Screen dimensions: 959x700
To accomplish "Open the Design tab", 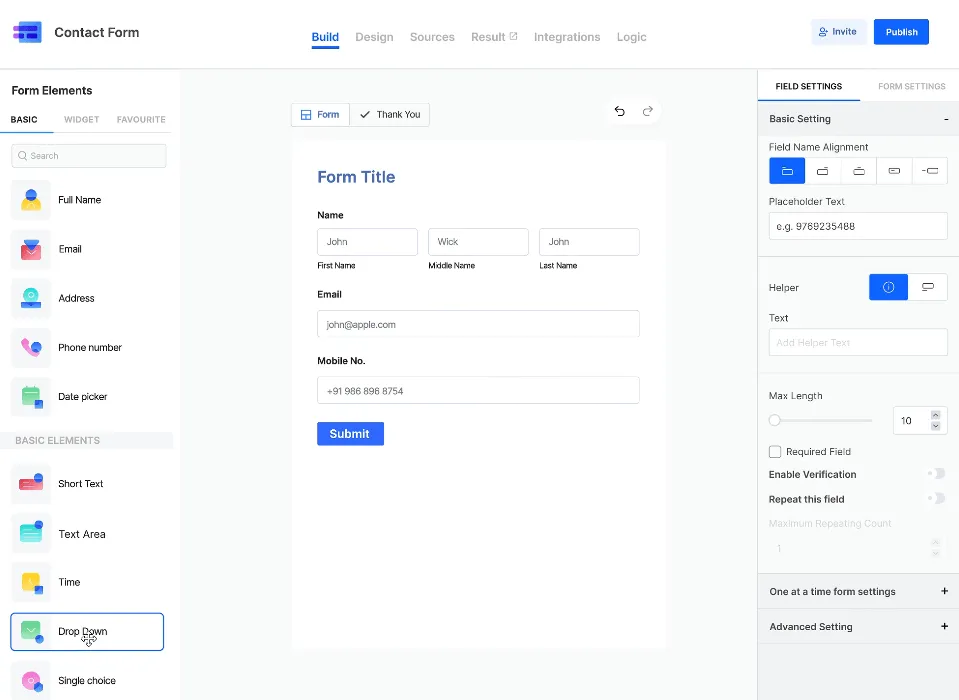I will pos(374,37).
